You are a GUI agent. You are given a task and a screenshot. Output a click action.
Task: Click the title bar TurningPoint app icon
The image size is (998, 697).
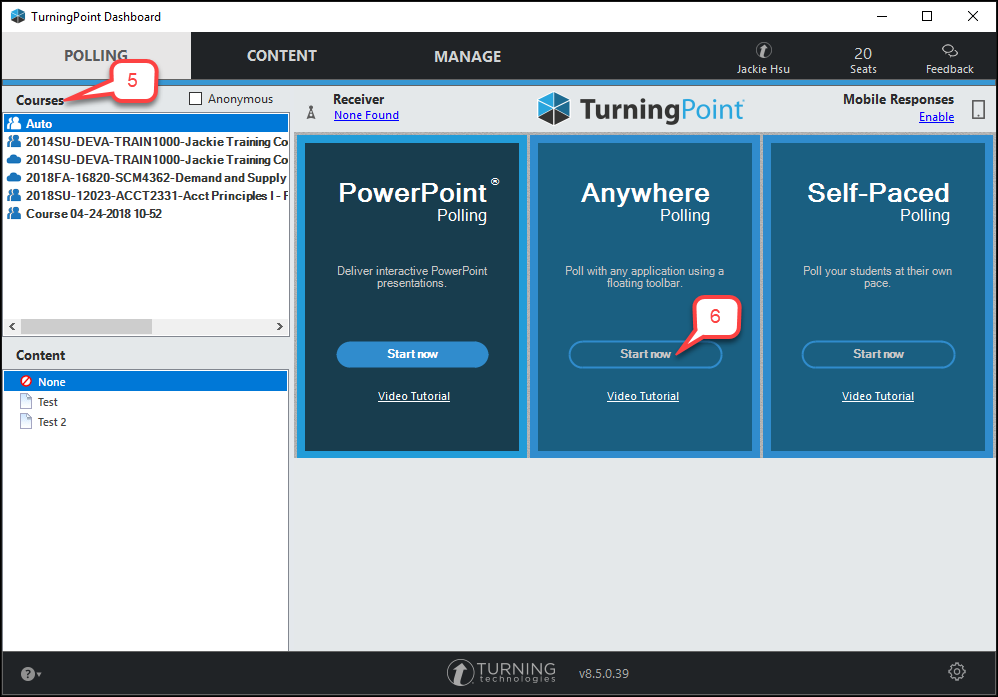(x=18, y=16)
